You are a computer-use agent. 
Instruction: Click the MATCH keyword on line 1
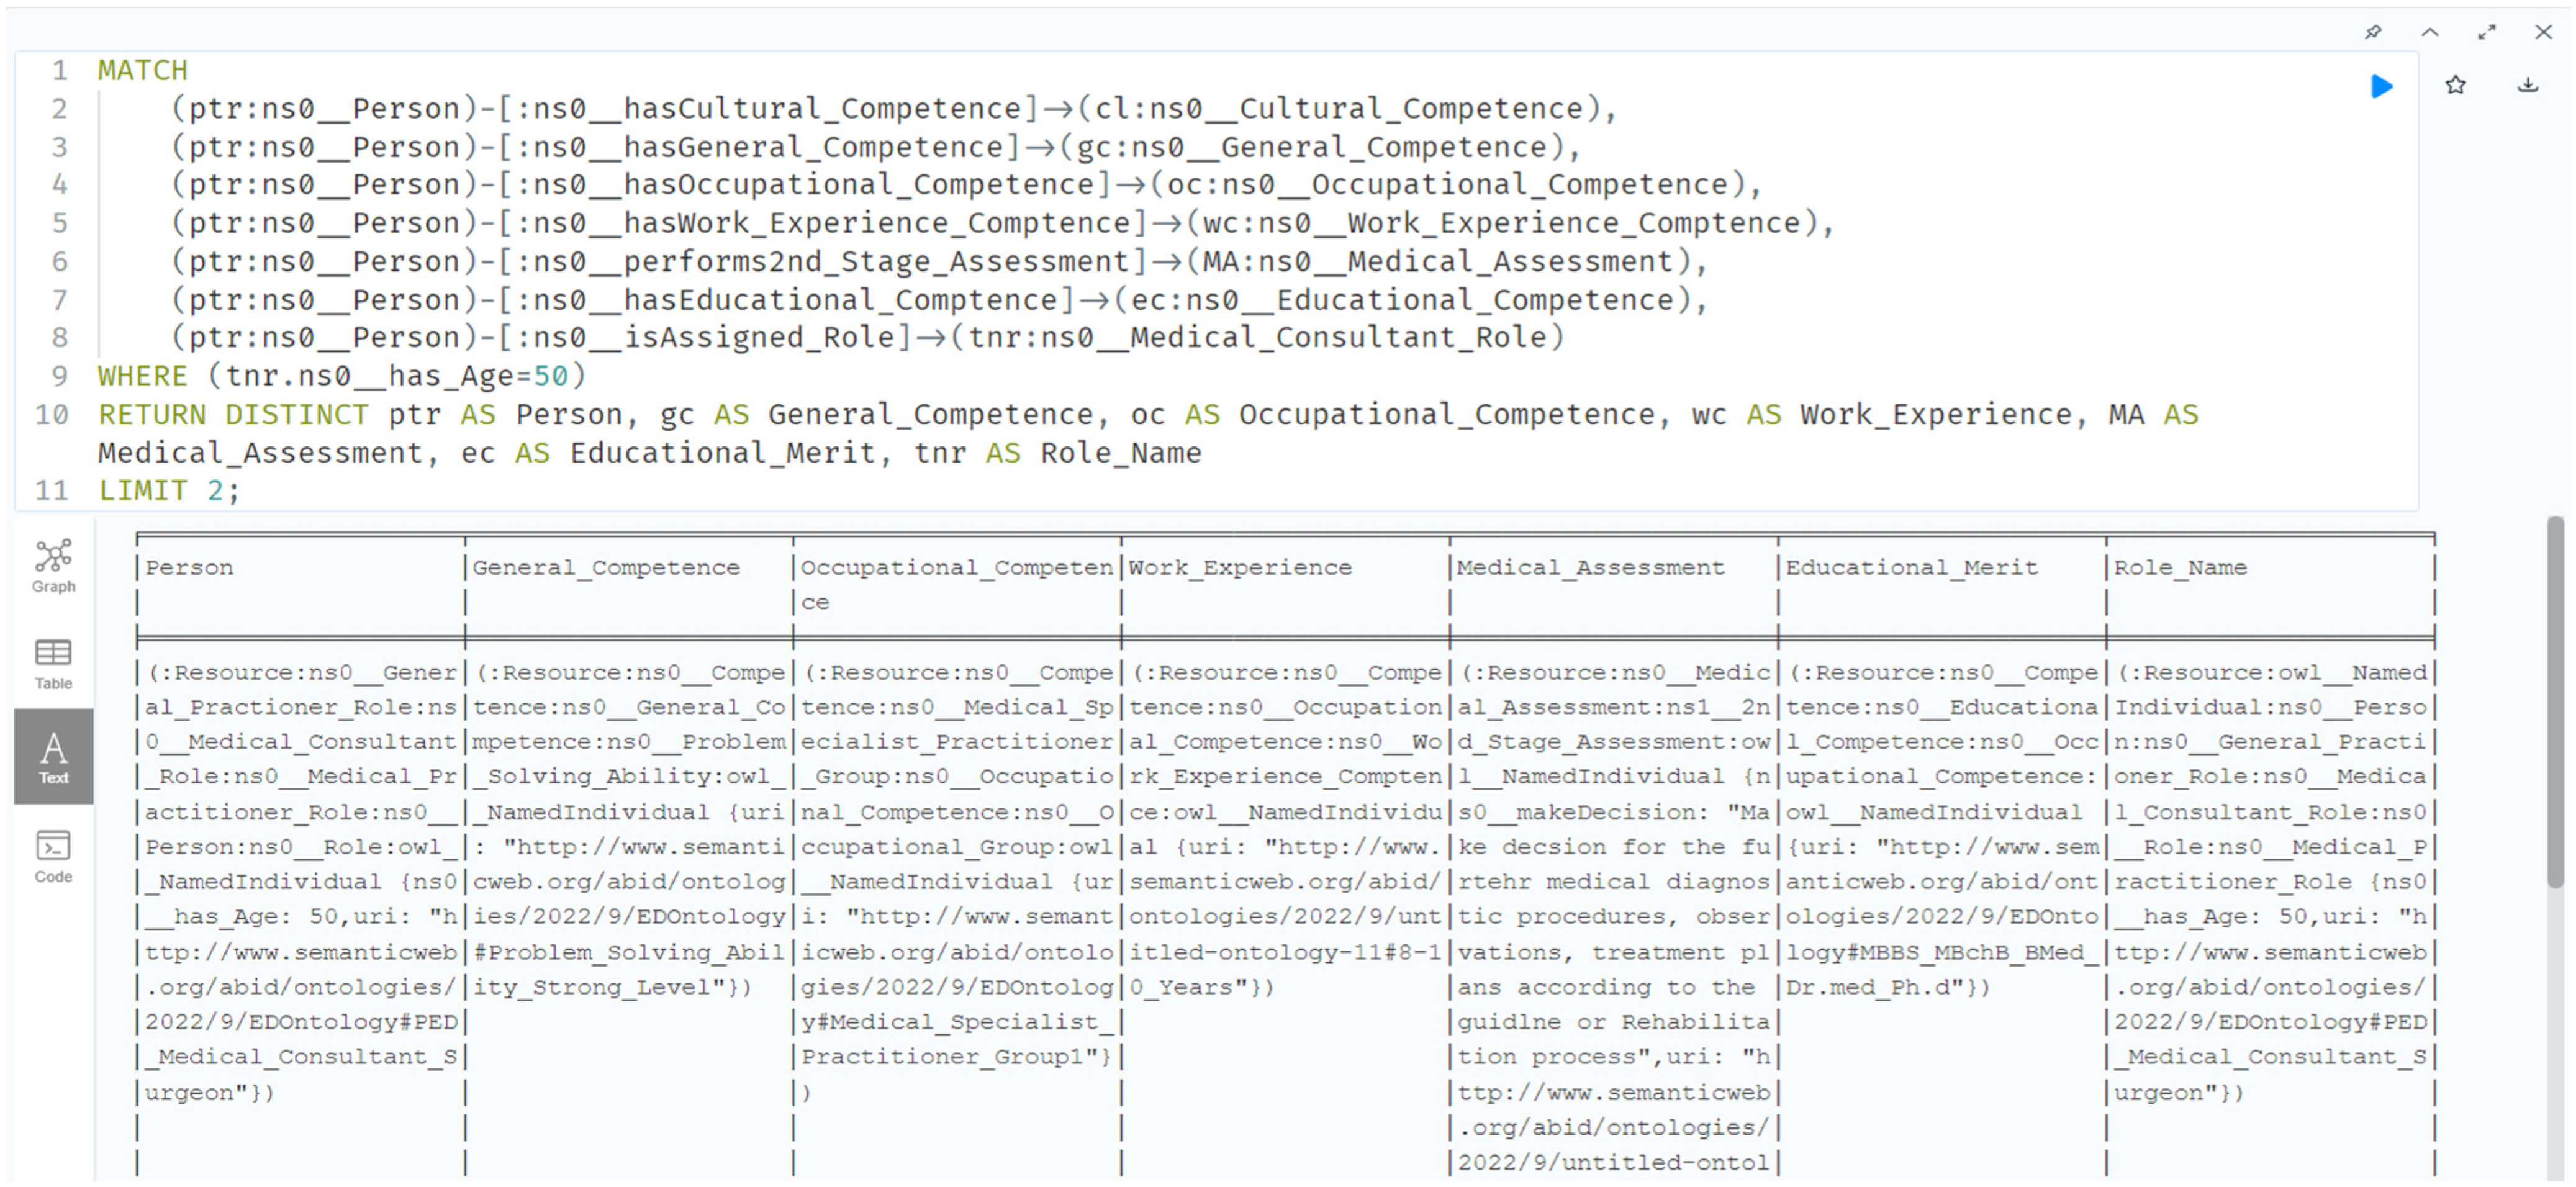coord(142,71)
